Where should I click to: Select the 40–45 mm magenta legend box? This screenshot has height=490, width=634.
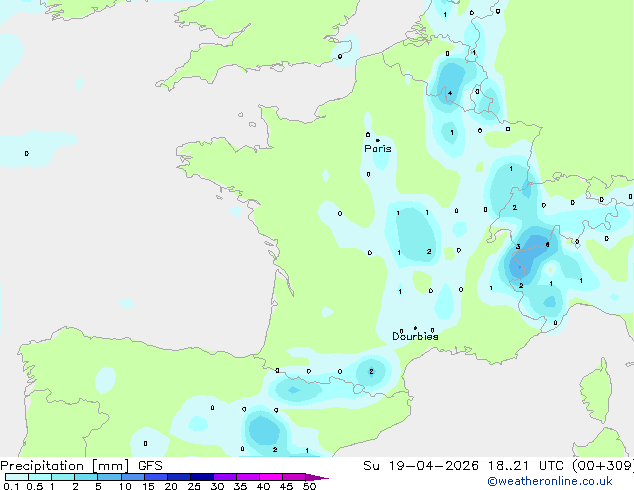(x=271, y=477)
